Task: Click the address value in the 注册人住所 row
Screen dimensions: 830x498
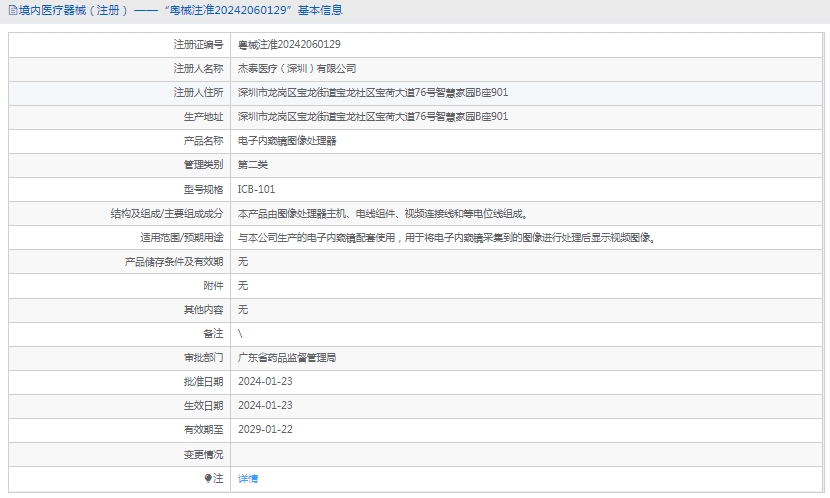Action: point(372,93)
